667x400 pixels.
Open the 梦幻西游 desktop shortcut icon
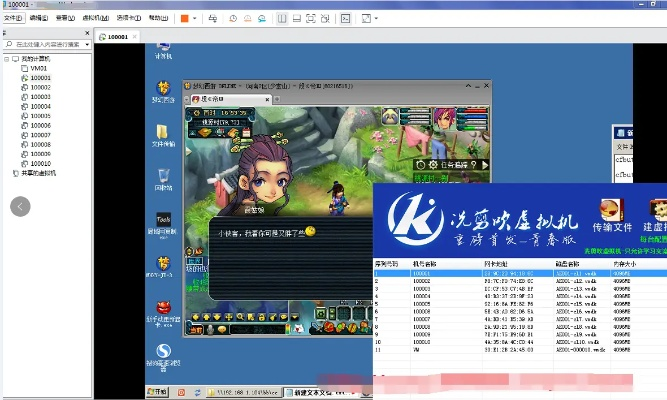pyautogui.click(x=163, y=92)
